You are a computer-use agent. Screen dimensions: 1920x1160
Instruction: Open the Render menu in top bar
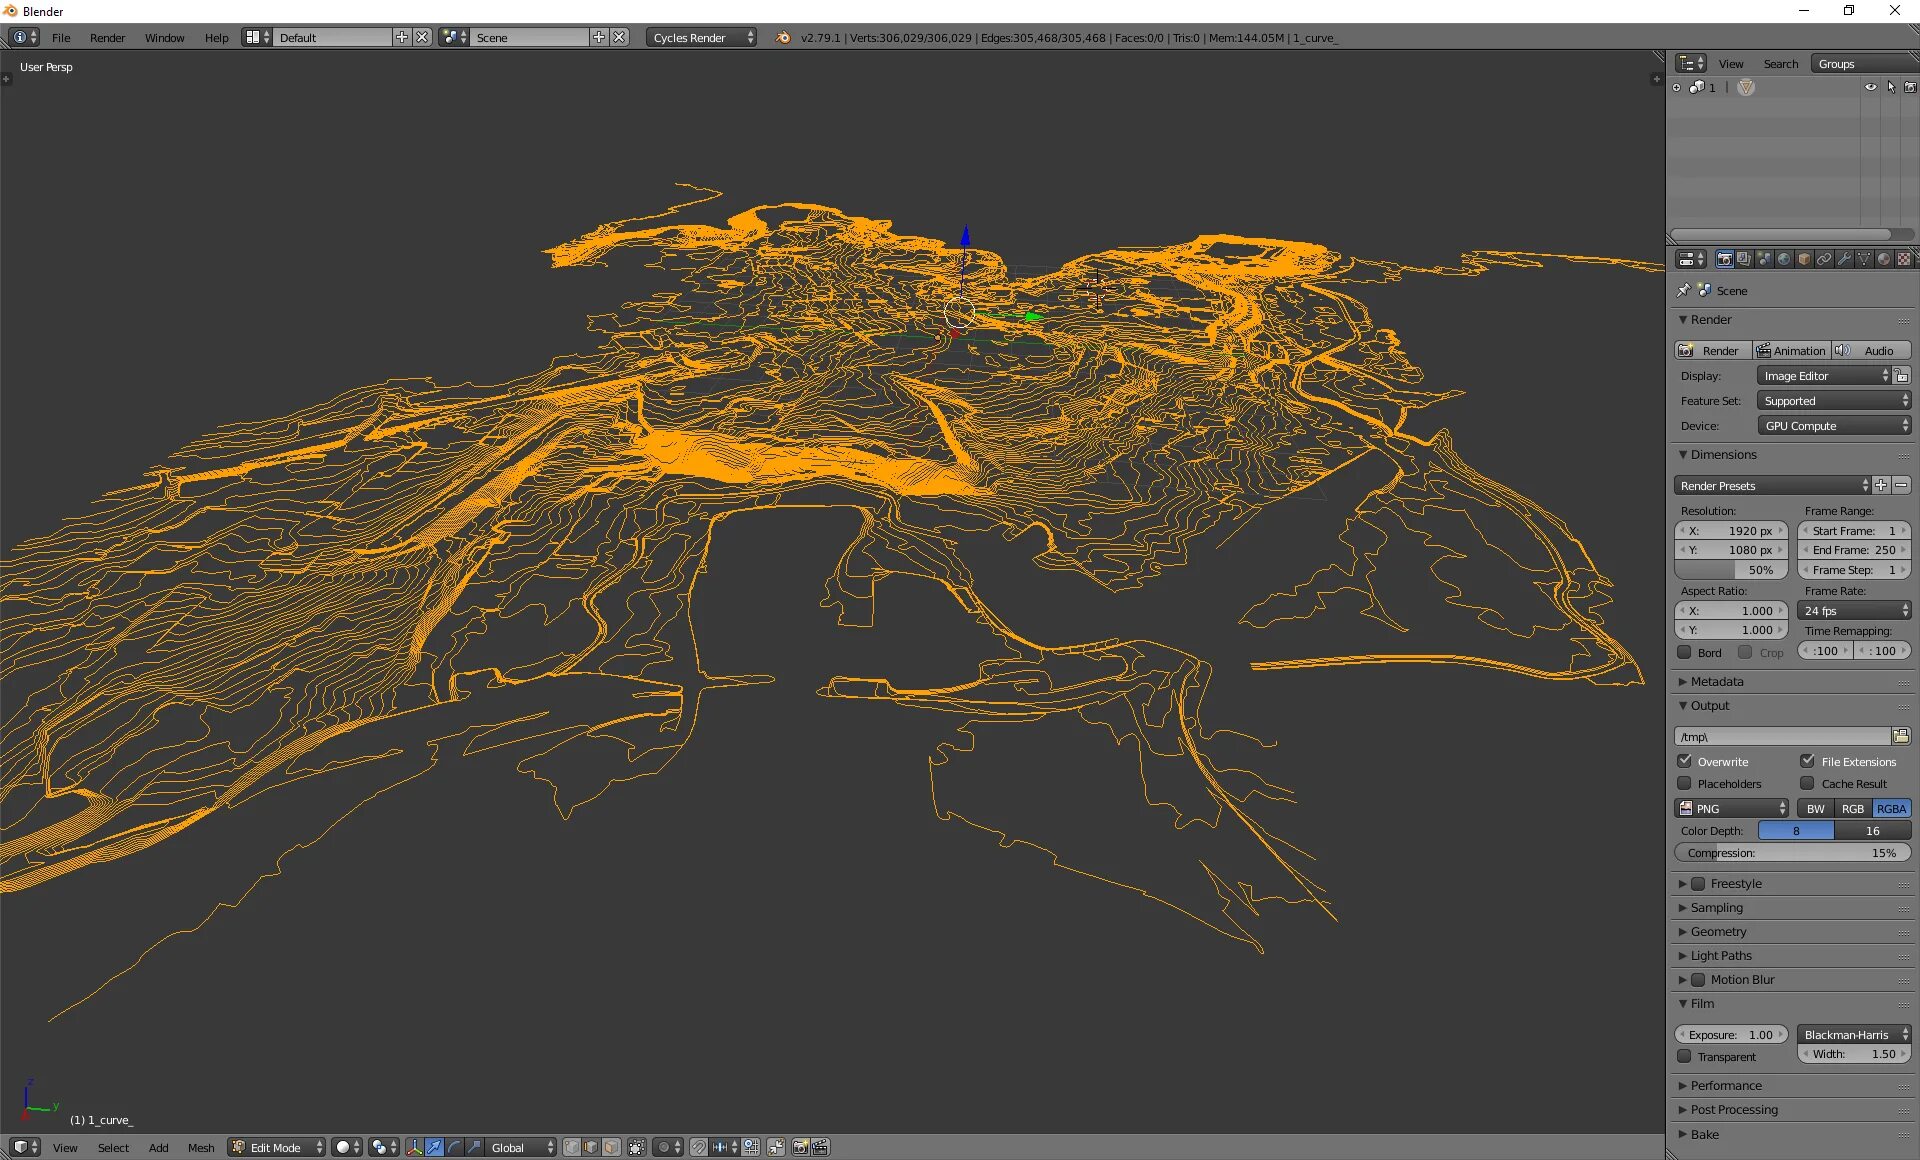[107, 37]
